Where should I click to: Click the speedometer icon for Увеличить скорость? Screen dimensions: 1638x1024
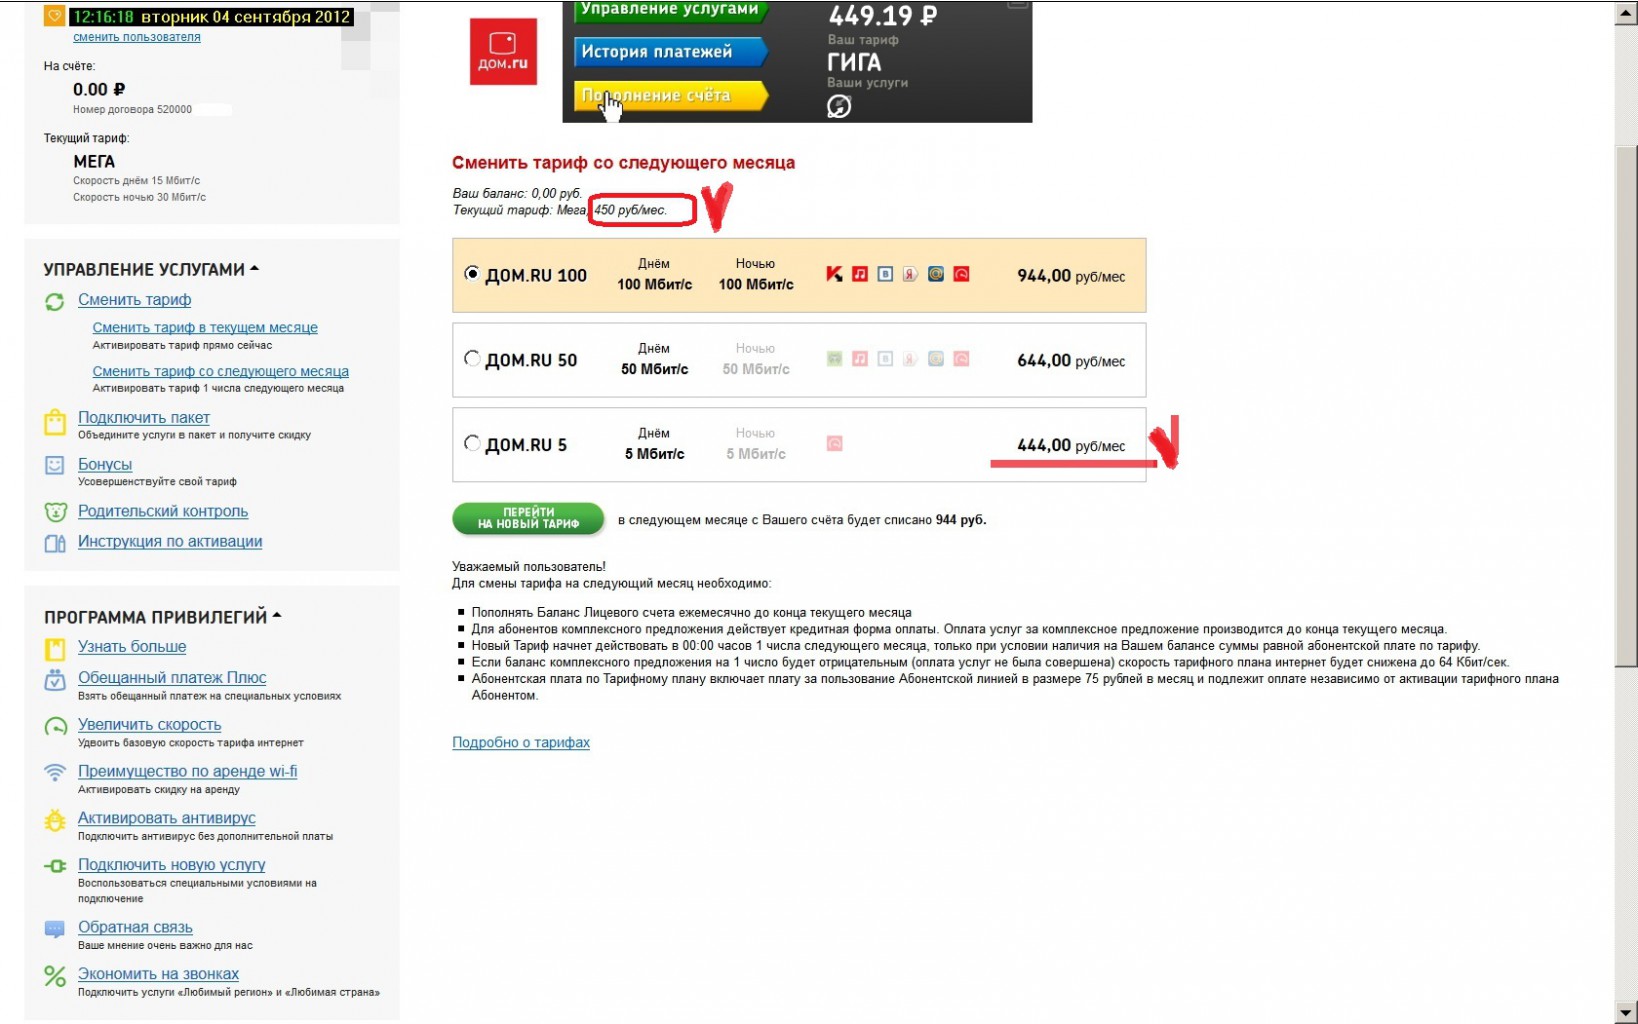point(55,727)
